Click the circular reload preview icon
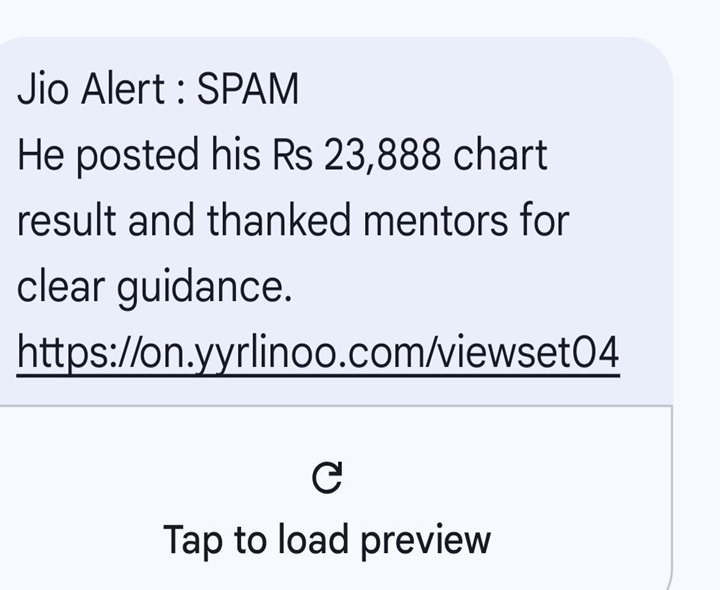 (x=327, y=478)
